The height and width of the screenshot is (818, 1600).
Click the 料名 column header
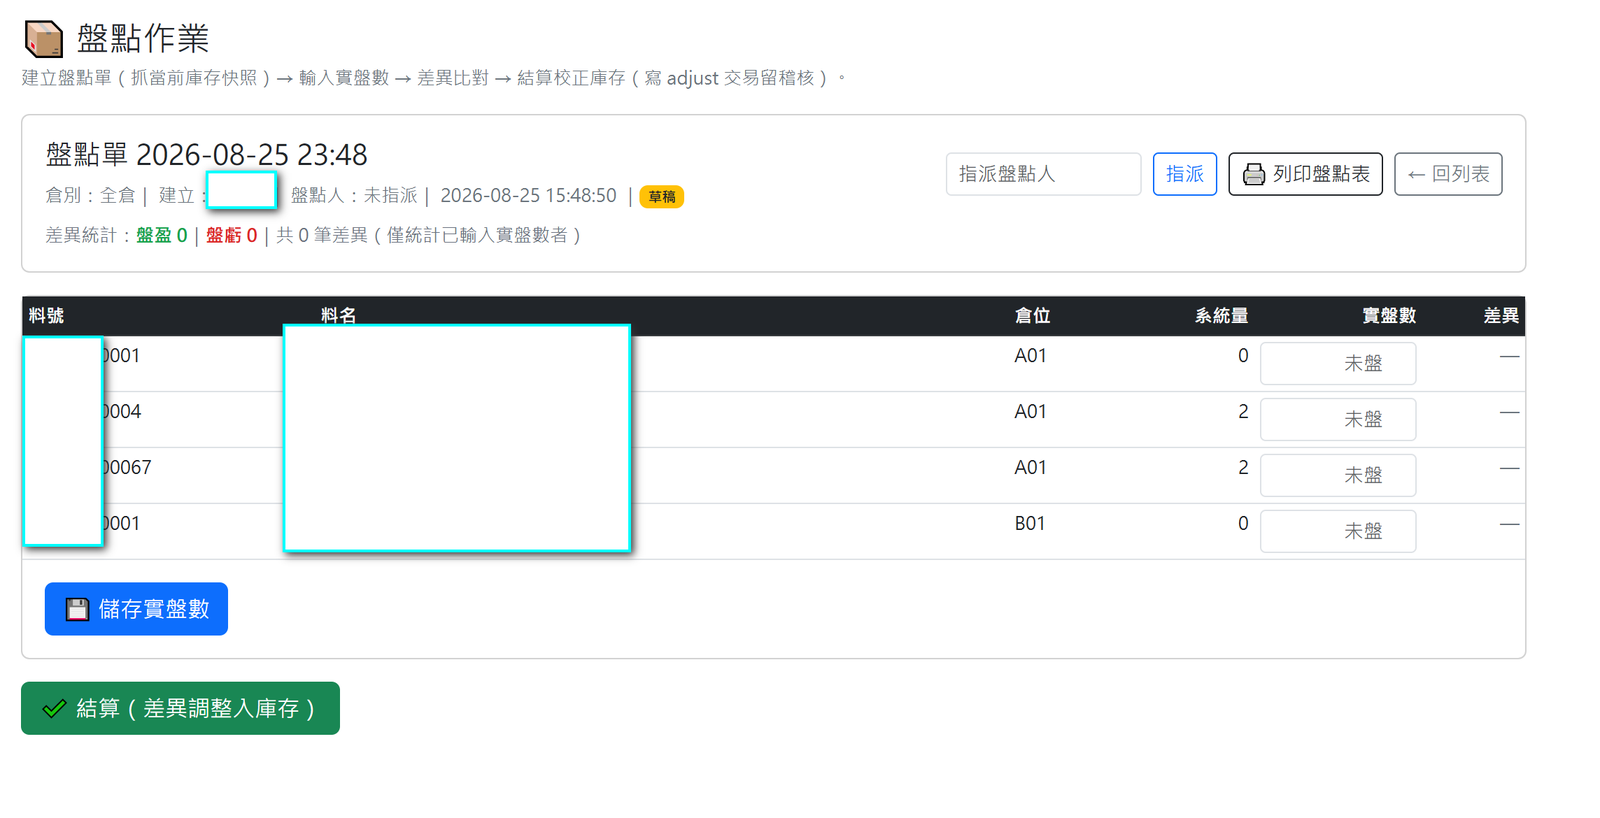(339, 316)
